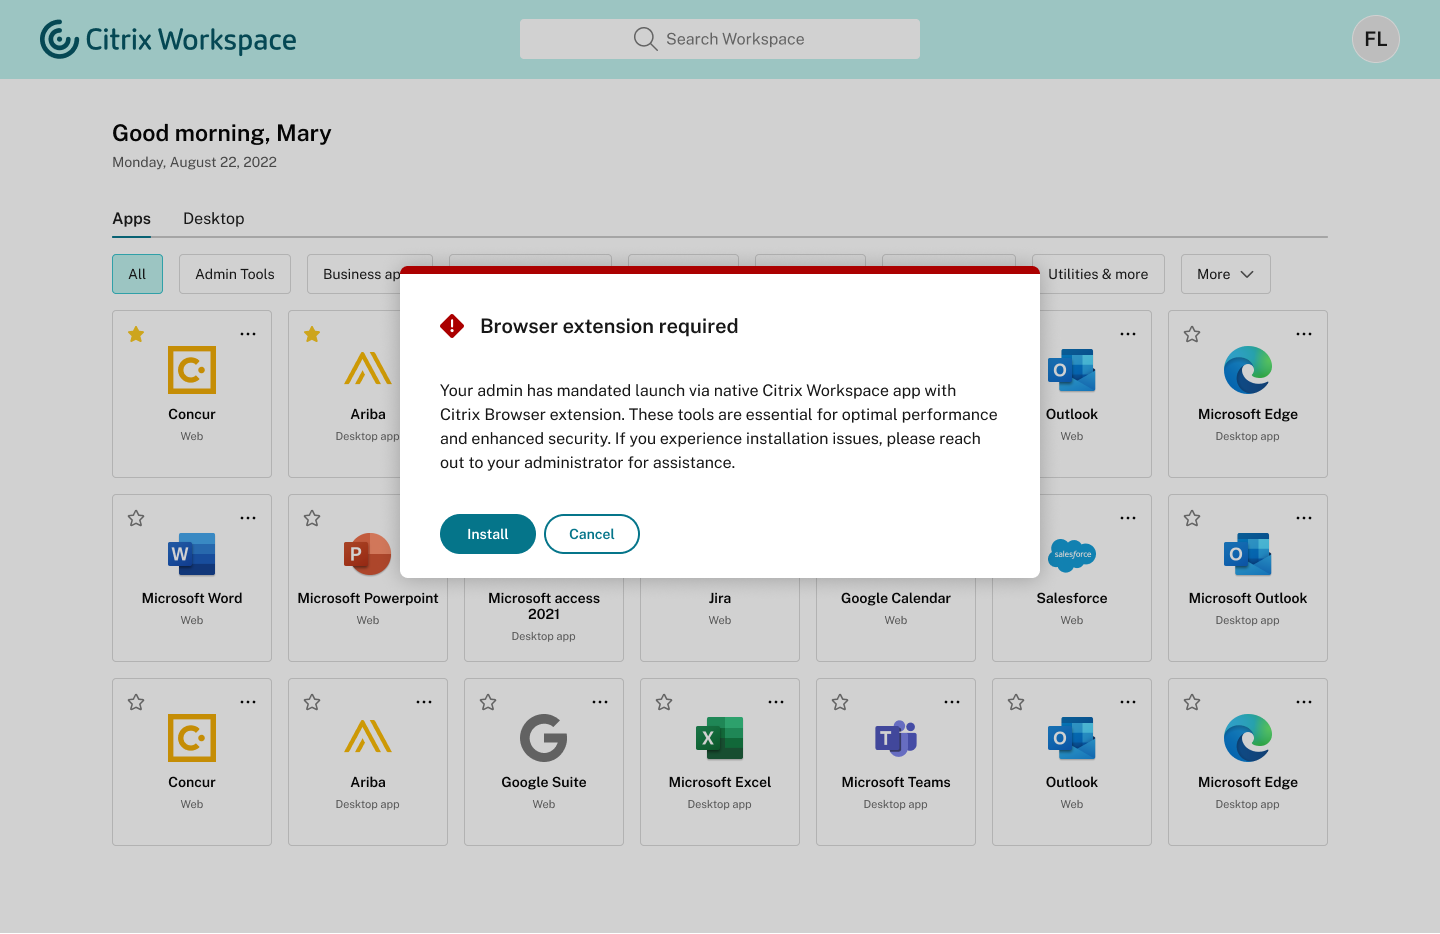The image size is (1440, 934).
Task: Show more options for Microsoft Word
Action: pyautogui.click(x=248, y=518)
